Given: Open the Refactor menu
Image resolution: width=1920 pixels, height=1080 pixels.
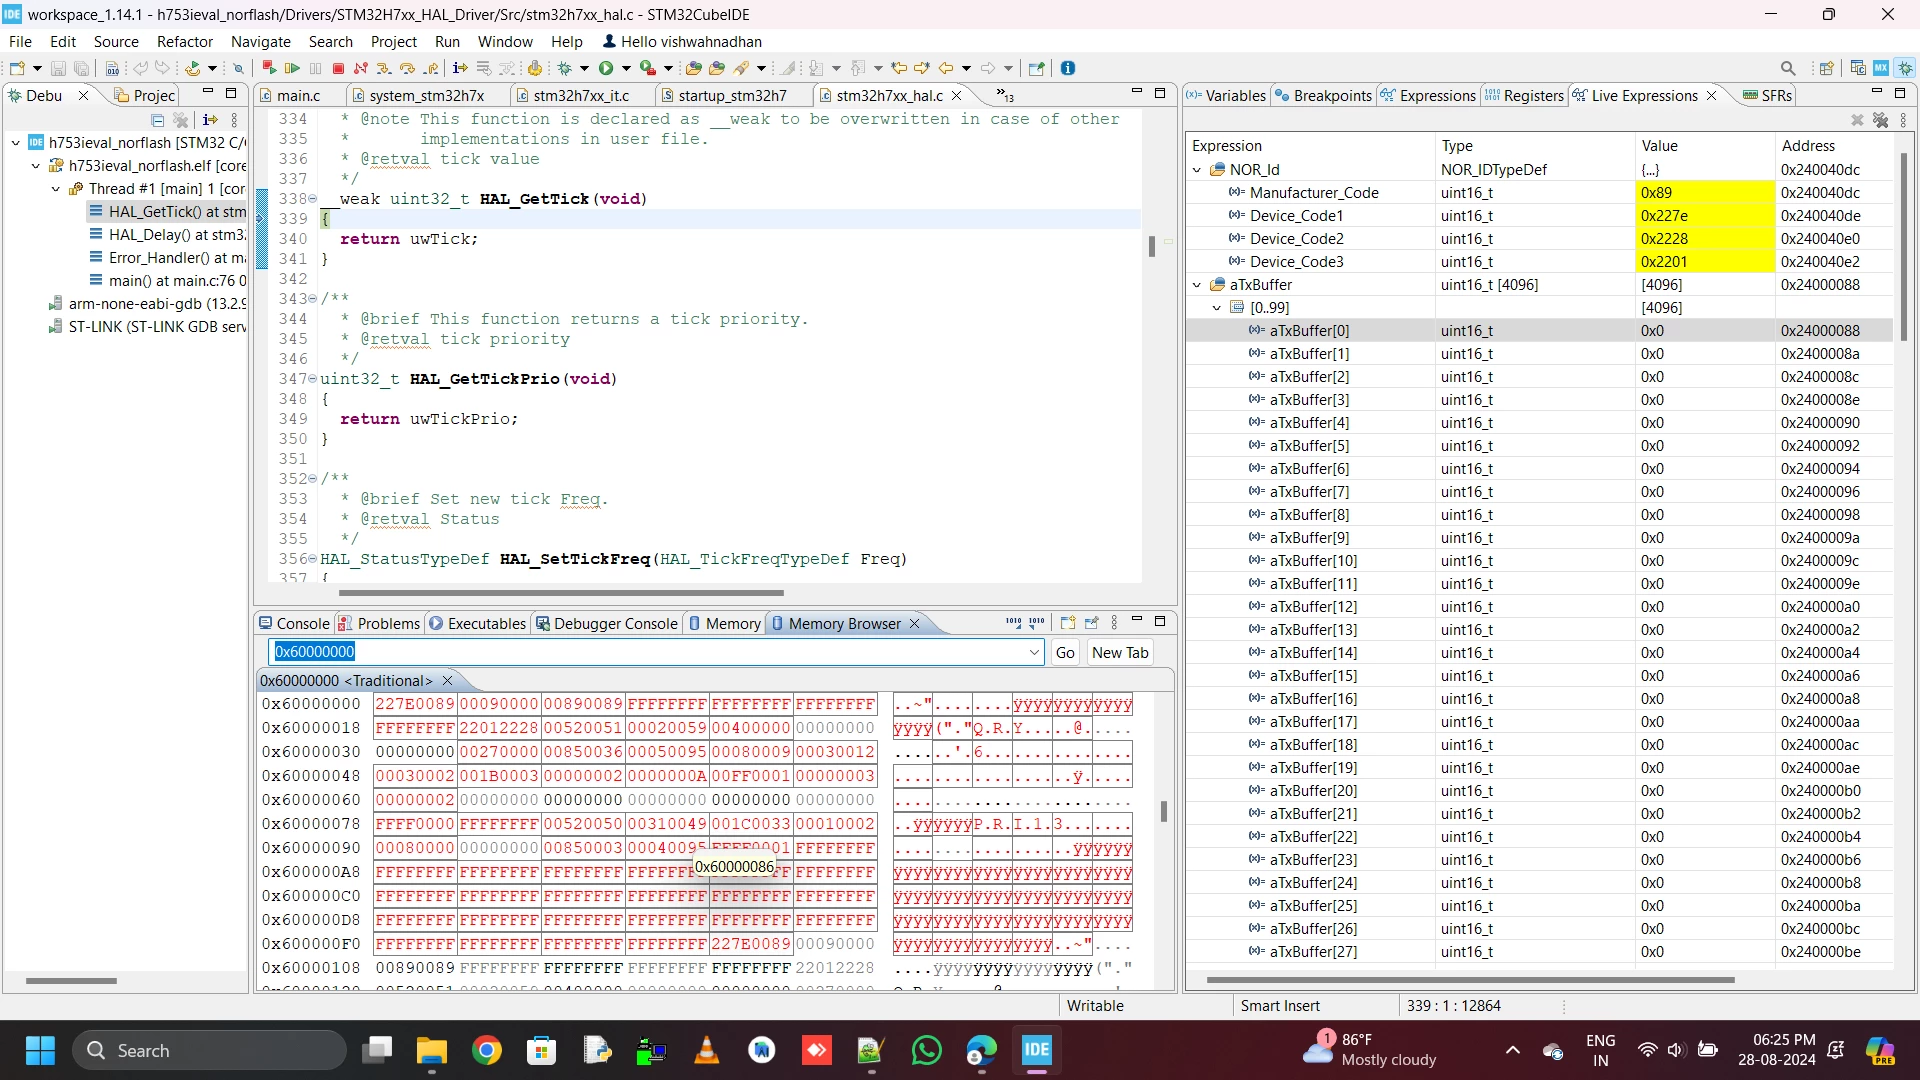Looking at the screenshot, I should point(185,42).
